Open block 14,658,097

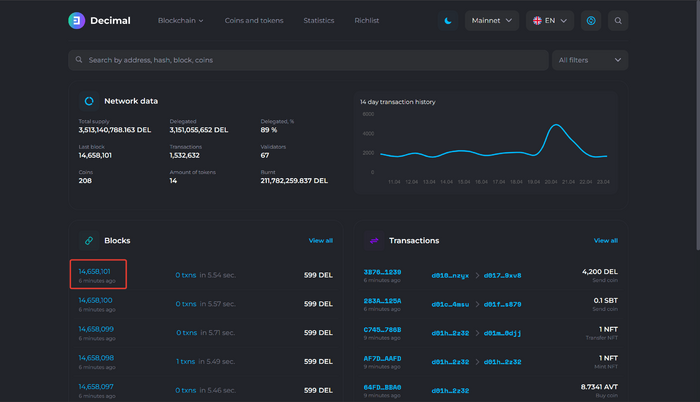pos(96,386)
